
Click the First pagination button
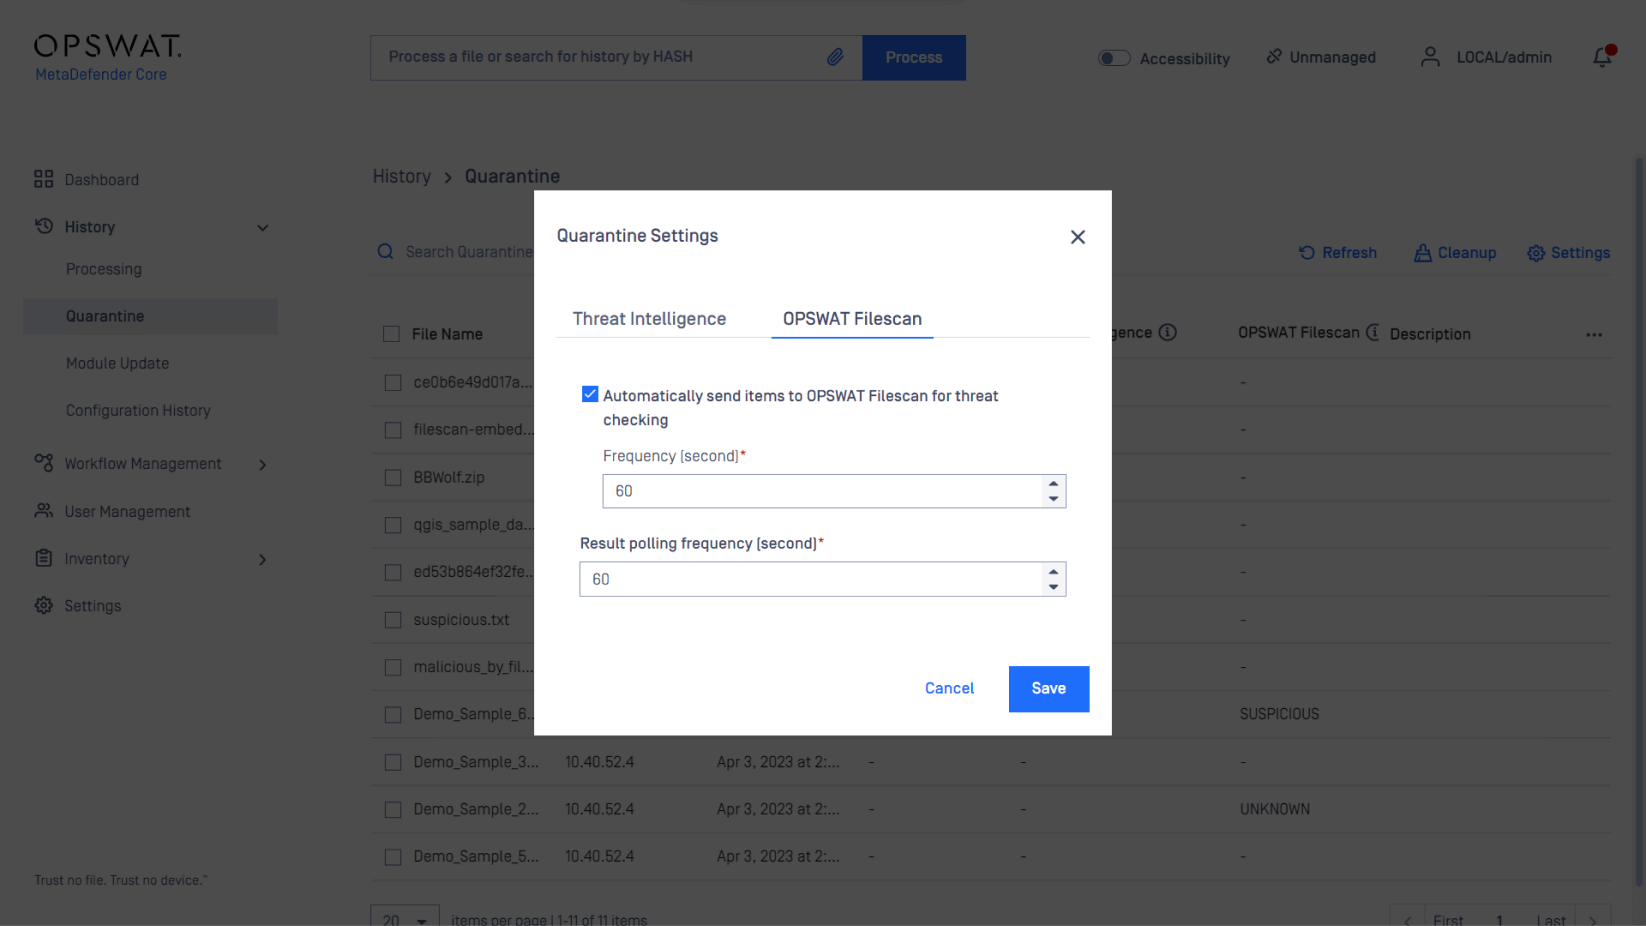click(x=1448, y=919)
